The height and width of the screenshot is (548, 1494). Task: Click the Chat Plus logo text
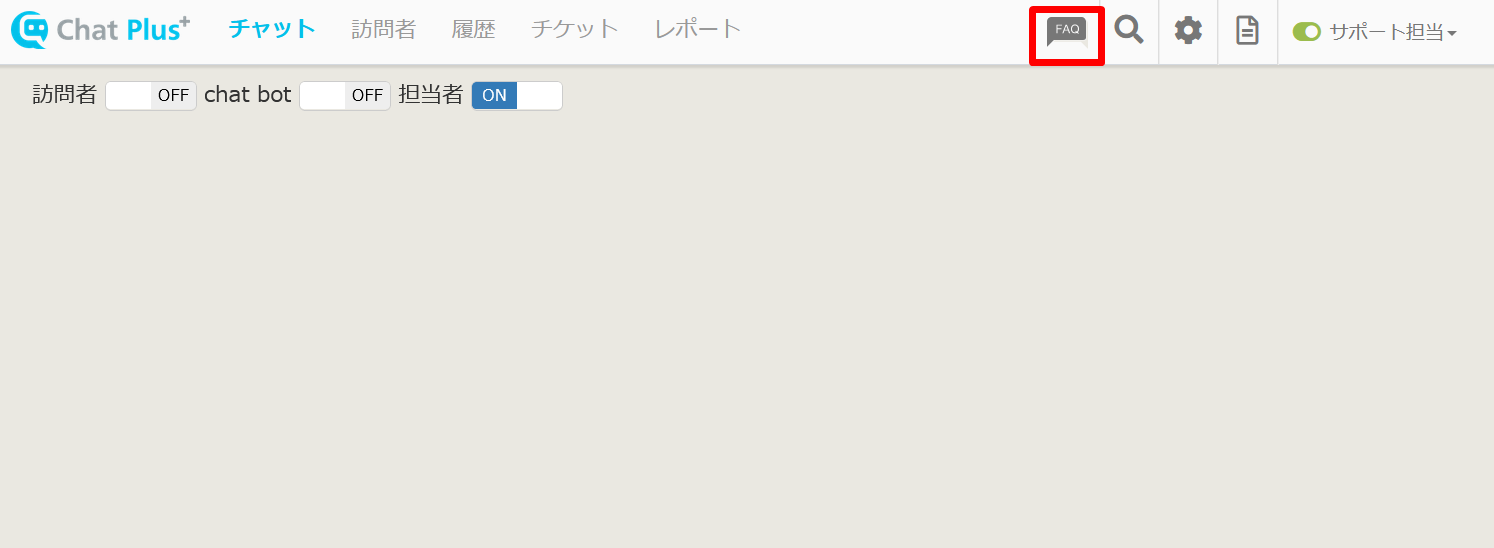point(122,30)
